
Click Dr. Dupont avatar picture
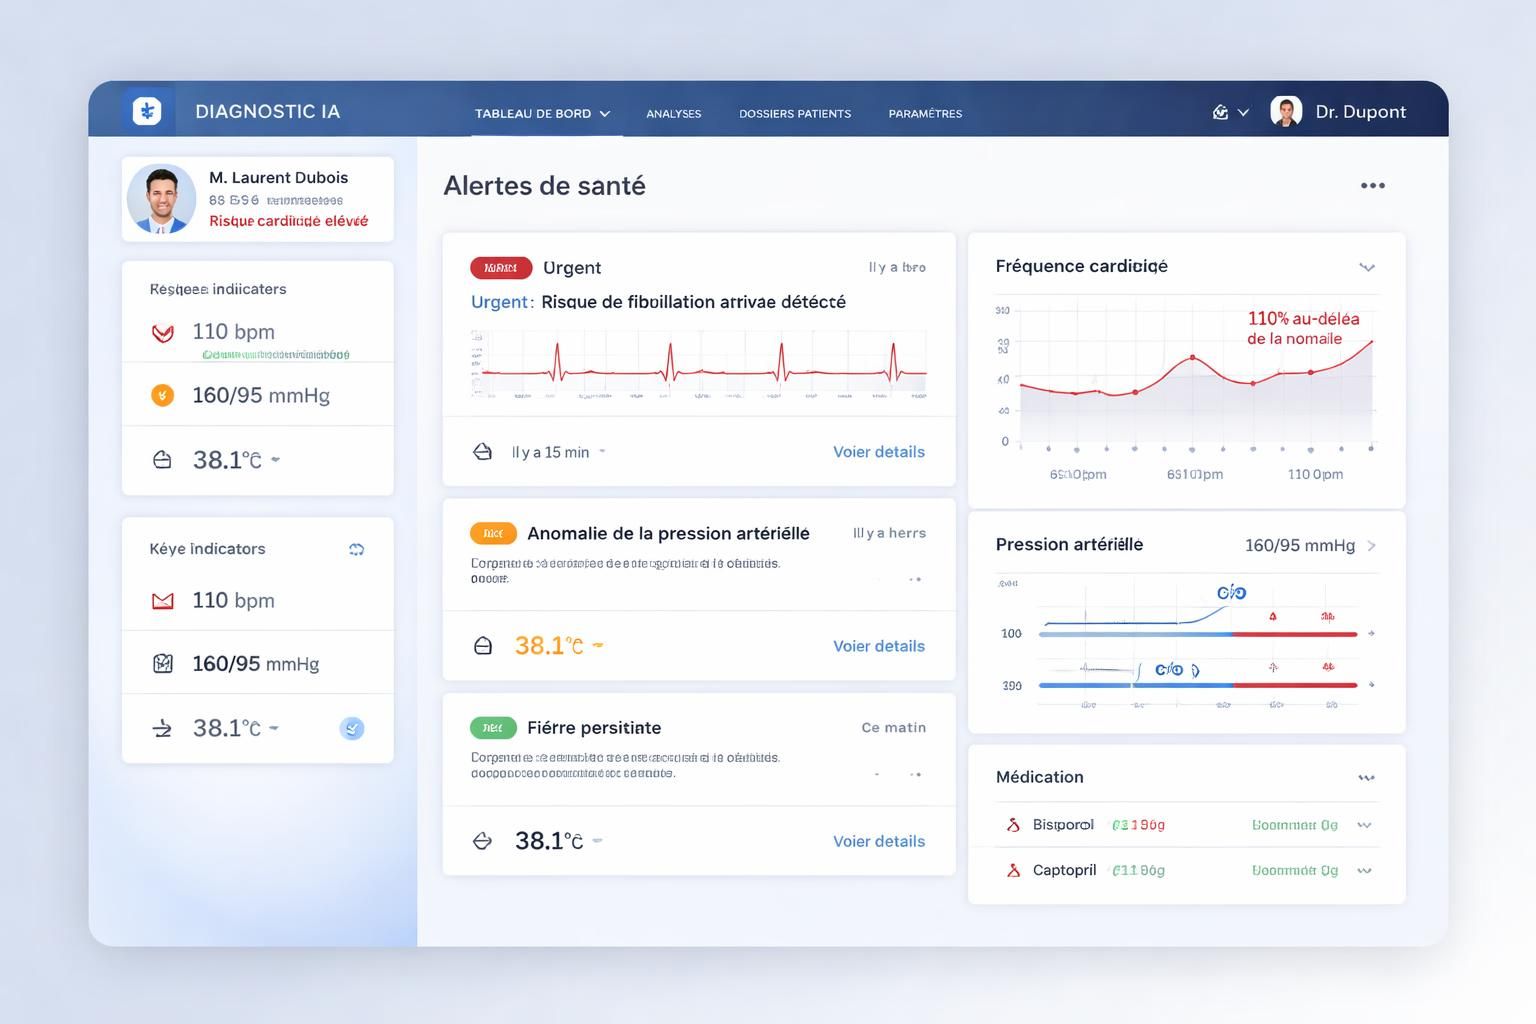click(x=1286, y=111)
